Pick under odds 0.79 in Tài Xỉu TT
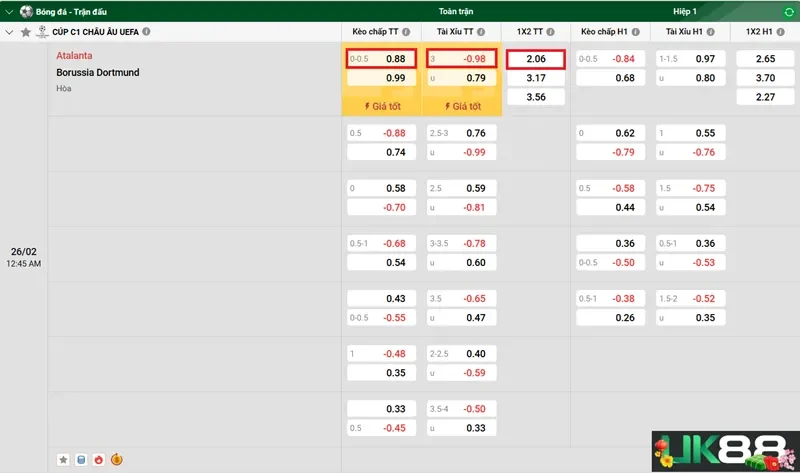Screen dimensions: 800x473 461,78
